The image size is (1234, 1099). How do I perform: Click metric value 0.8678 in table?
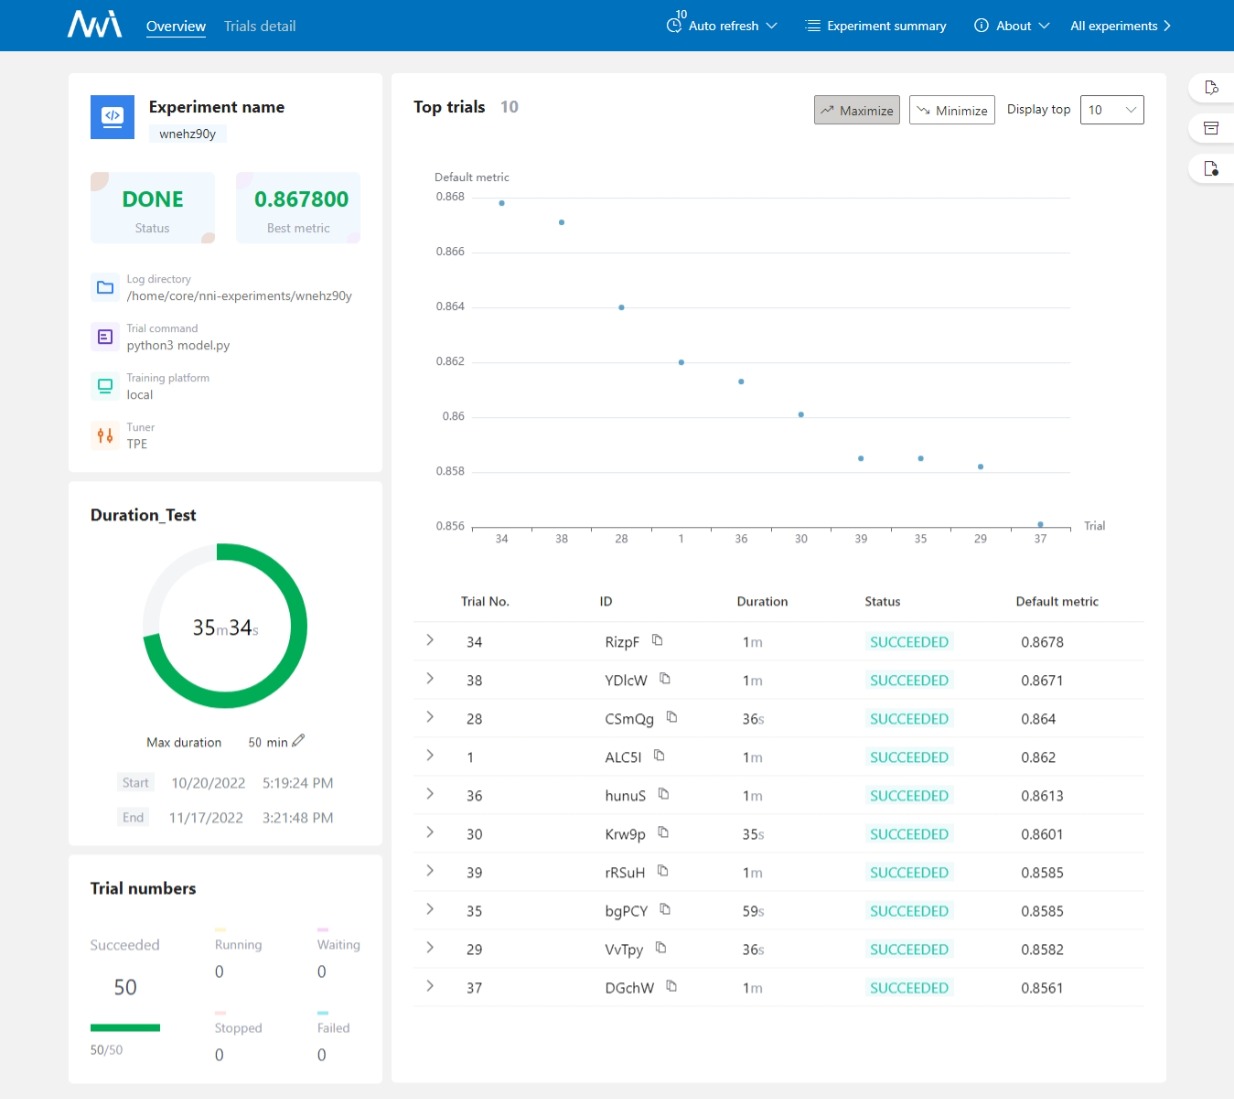[x=1042, y=642]
